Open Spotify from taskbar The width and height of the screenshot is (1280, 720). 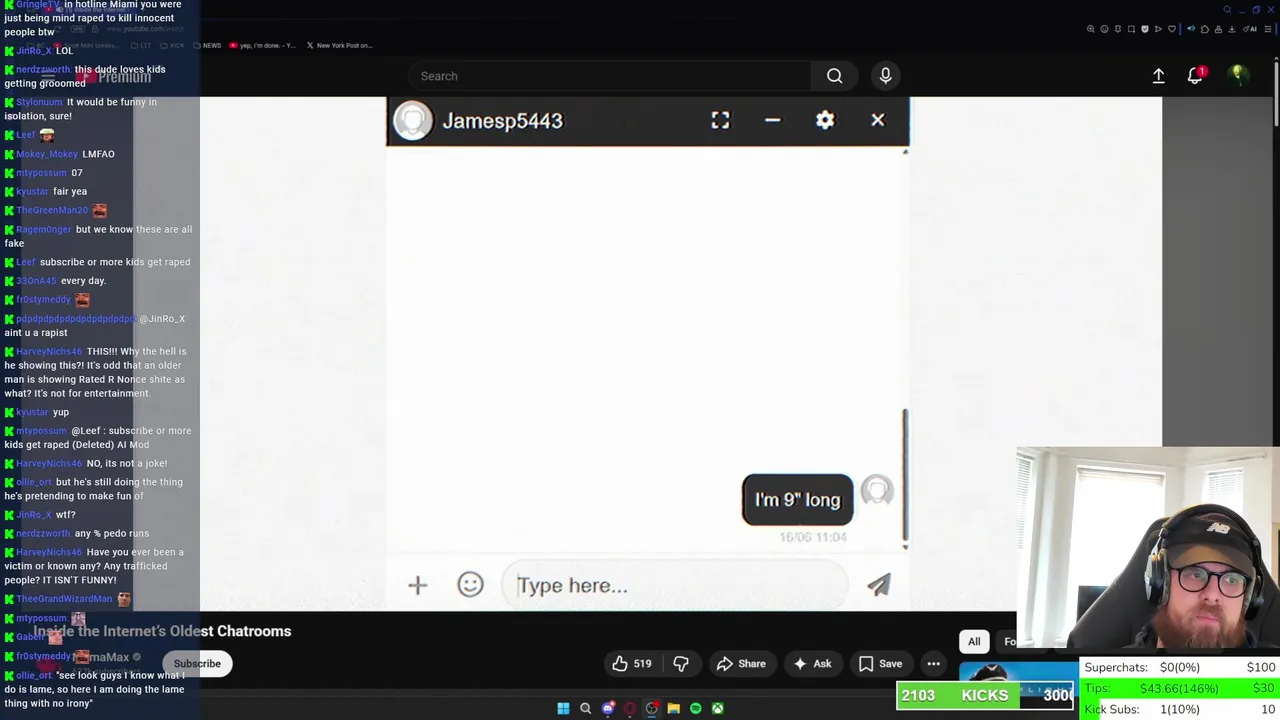click(695, 709)
